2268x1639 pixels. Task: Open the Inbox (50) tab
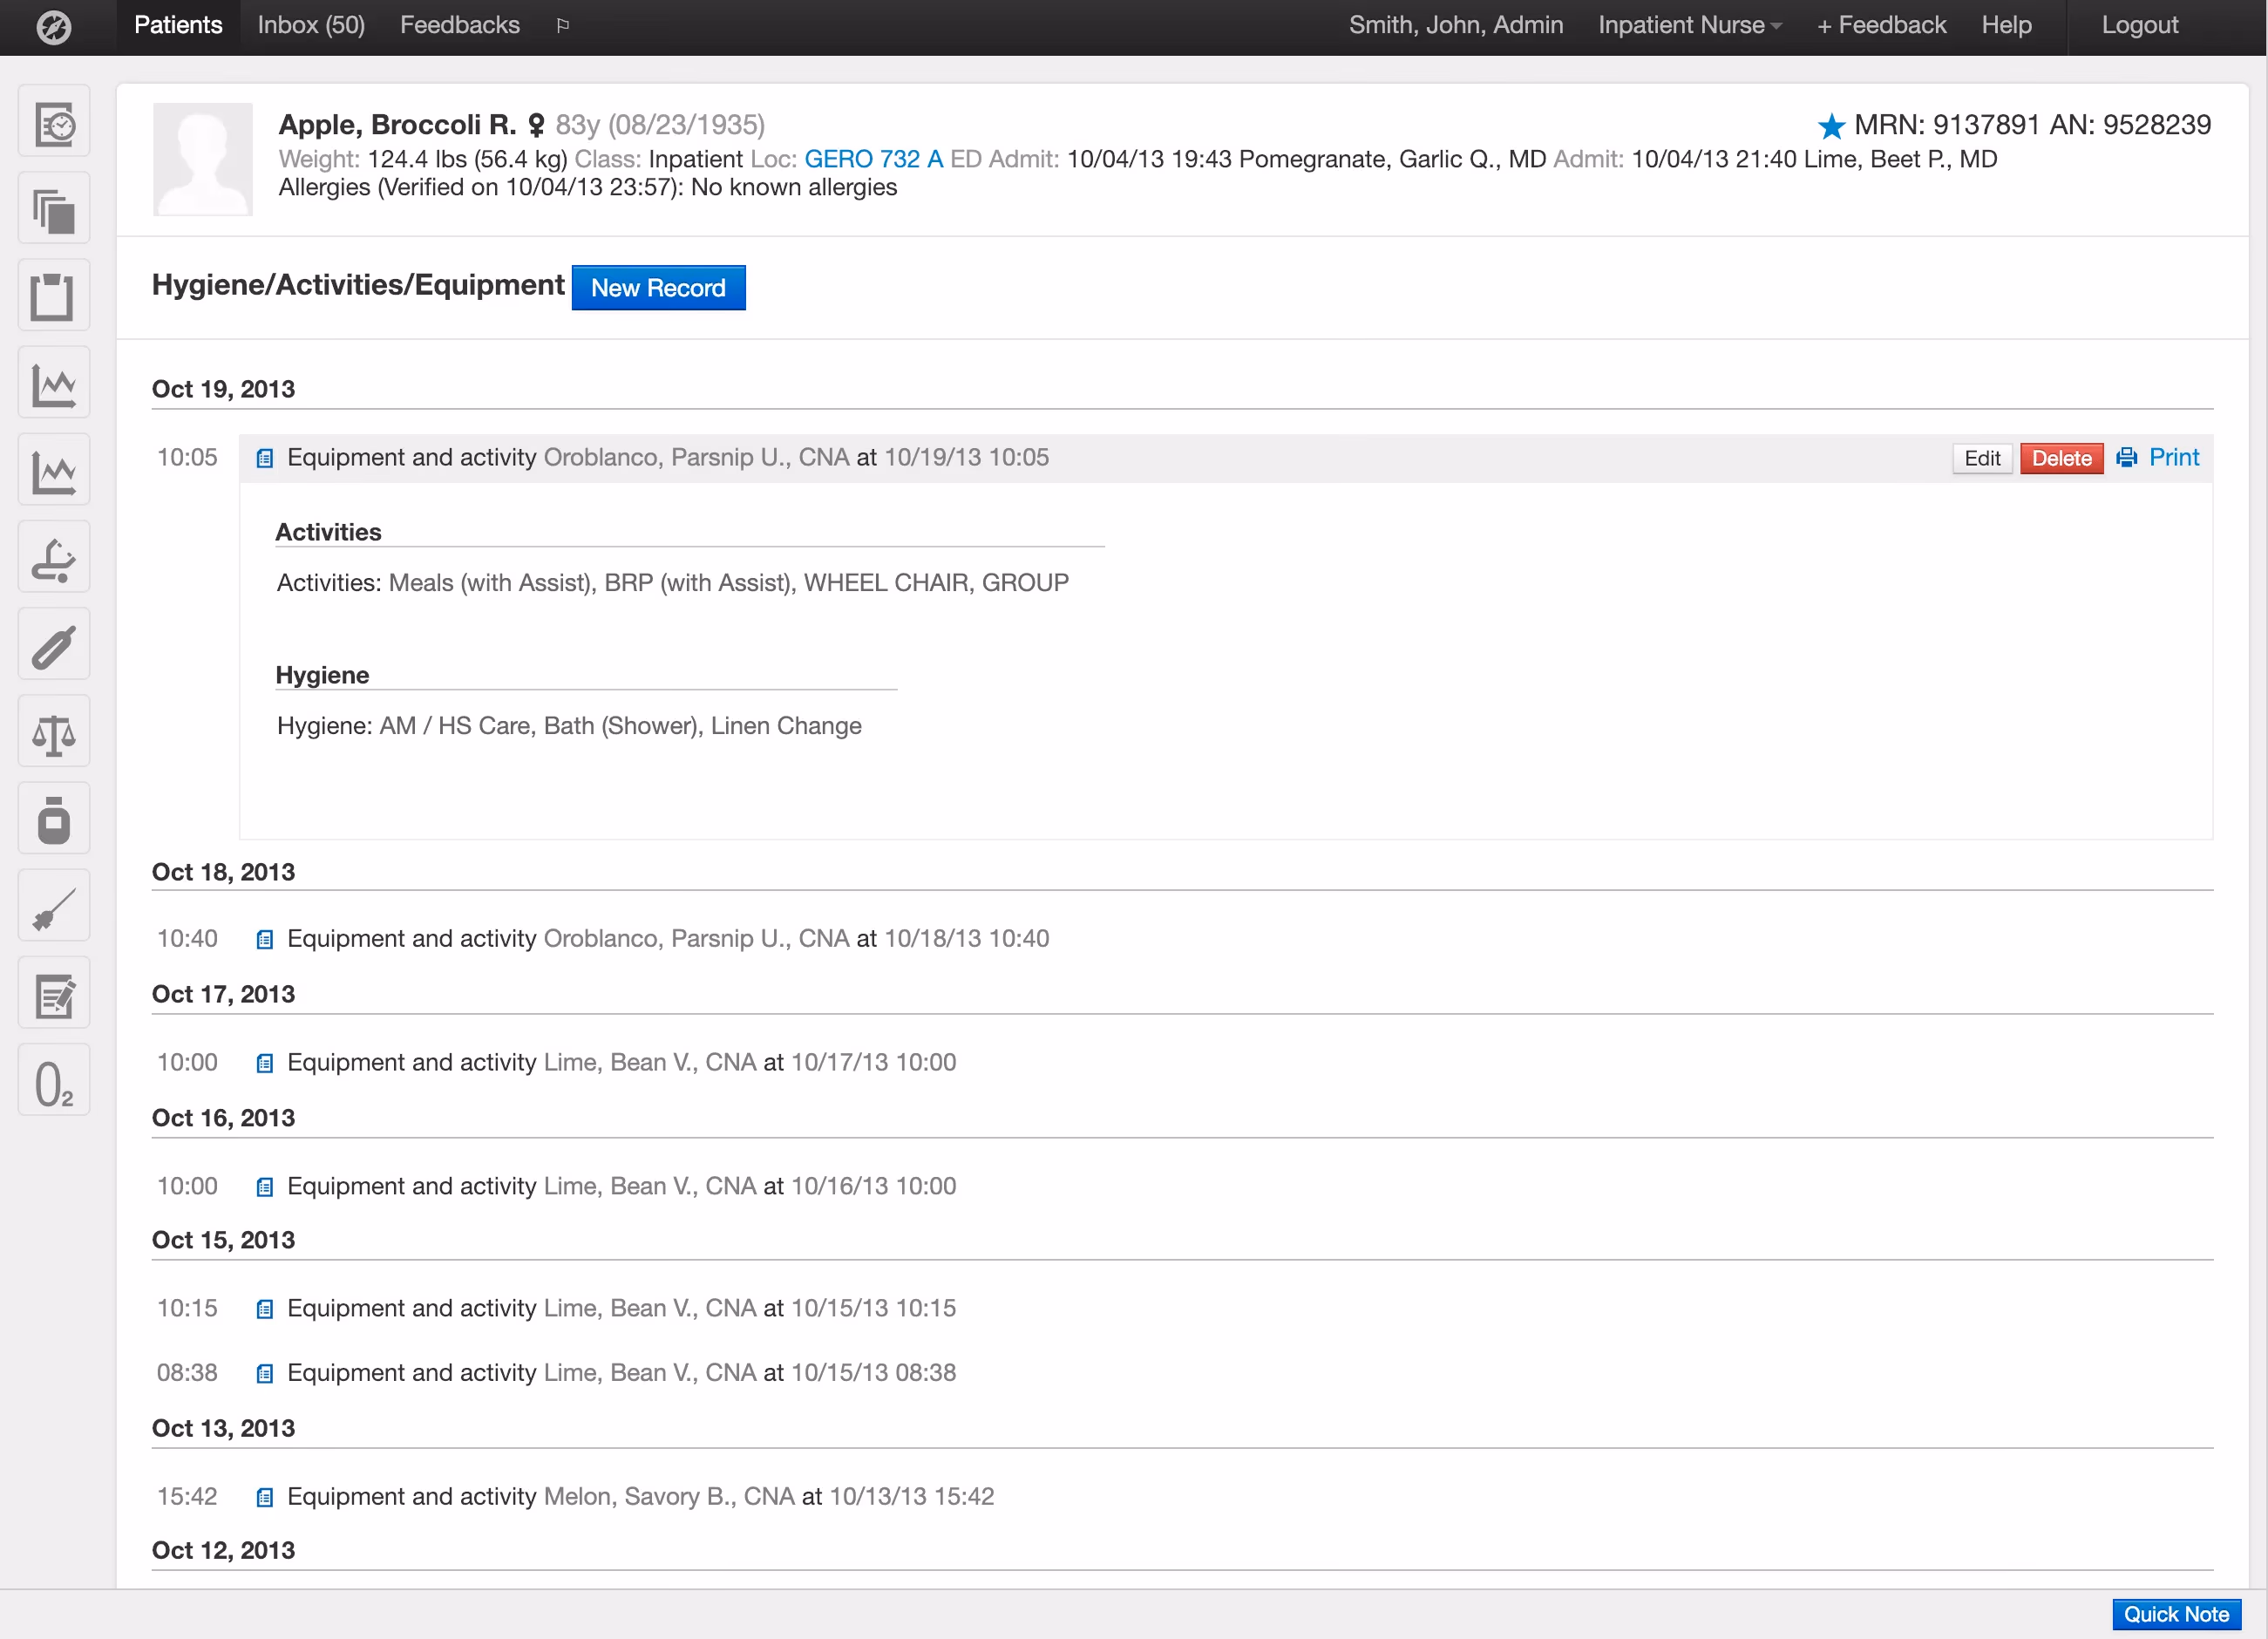pyautogui.click(x=311, y=25)
